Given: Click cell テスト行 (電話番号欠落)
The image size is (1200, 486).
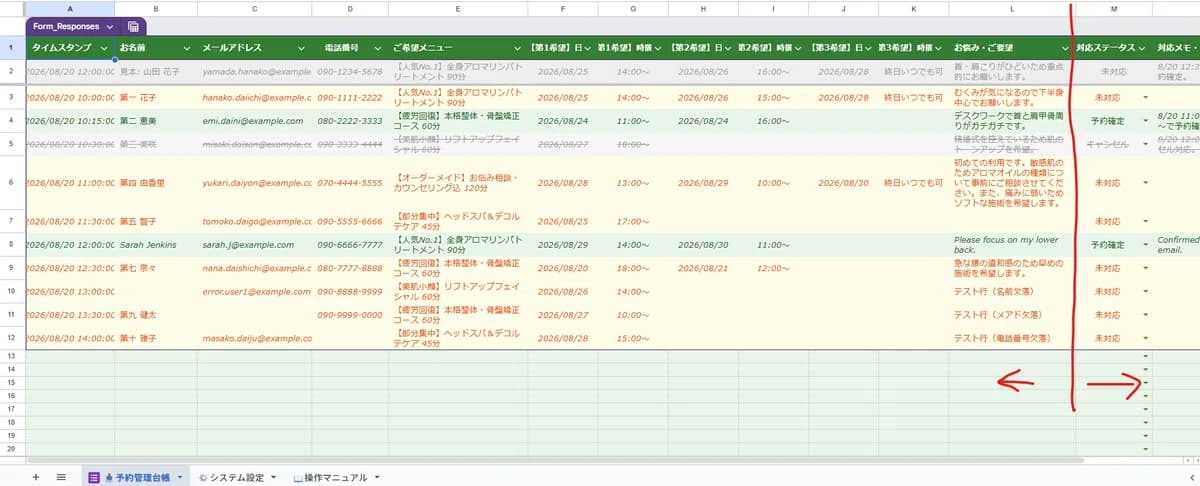Looking at the screenshot, I should 1012,338.
